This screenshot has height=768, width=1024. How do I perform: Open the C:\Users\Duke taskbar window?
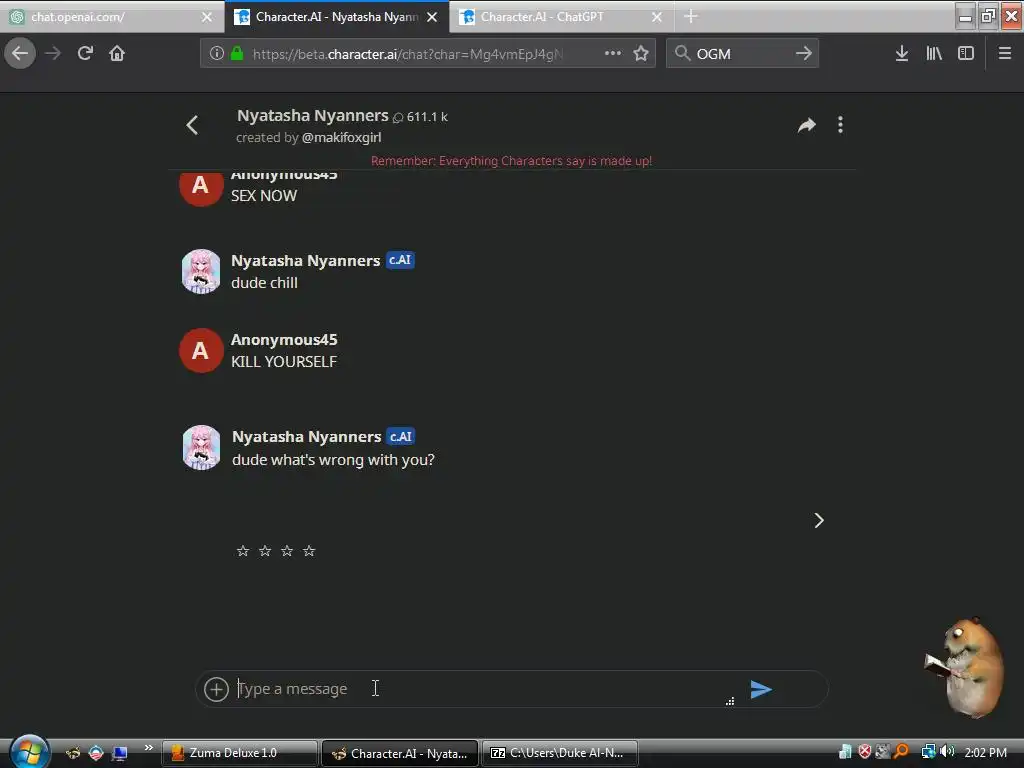[559, 753]
